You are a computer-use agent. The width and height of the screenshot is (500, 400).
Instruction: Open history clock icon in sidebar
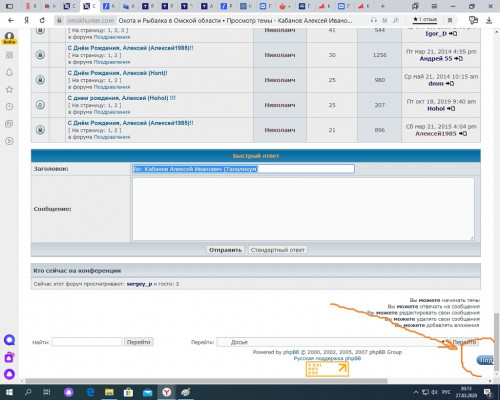9,107
